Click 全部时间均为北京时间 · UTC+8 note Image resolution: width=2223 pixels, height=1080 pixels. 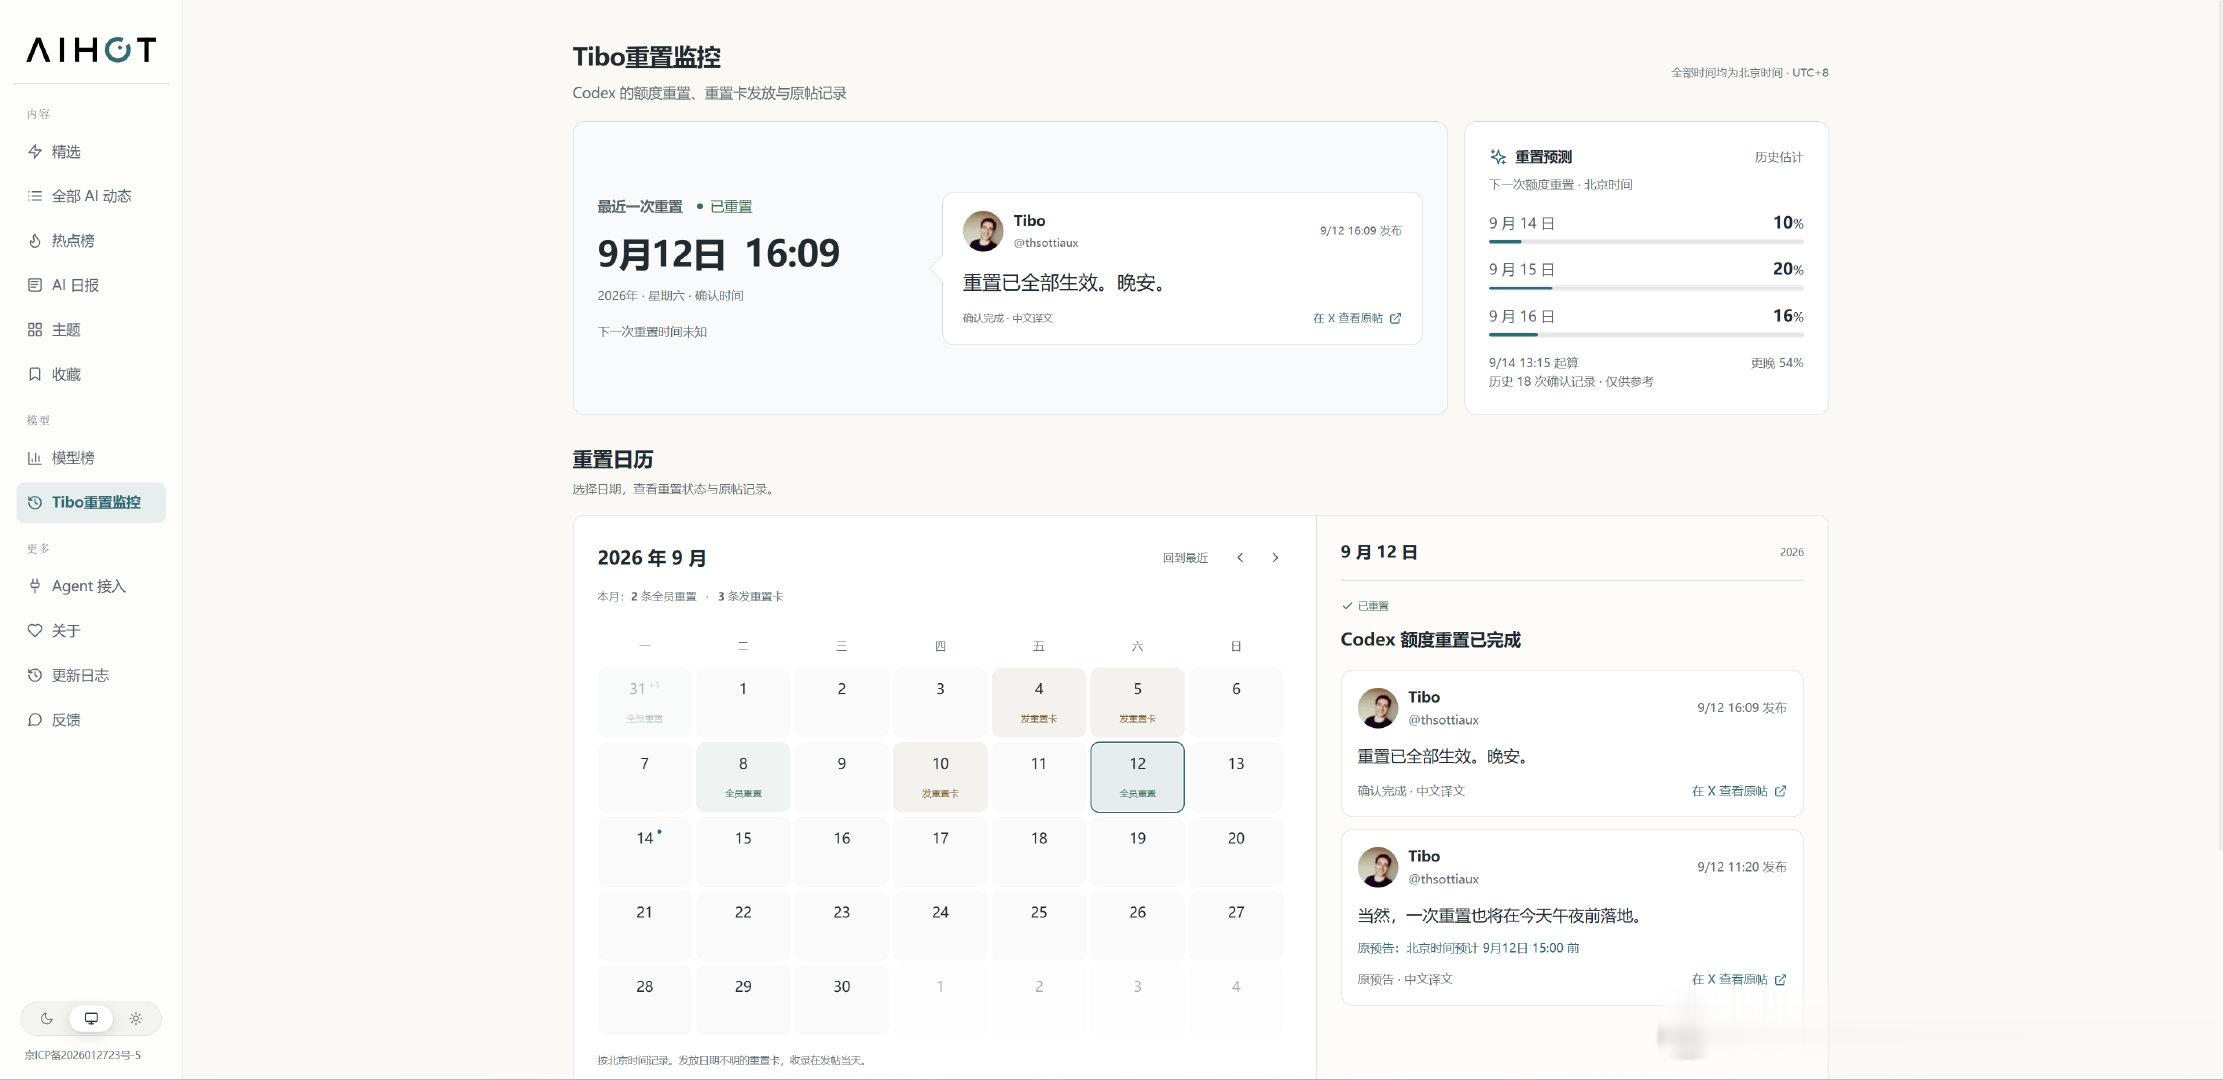[1750, 73]
